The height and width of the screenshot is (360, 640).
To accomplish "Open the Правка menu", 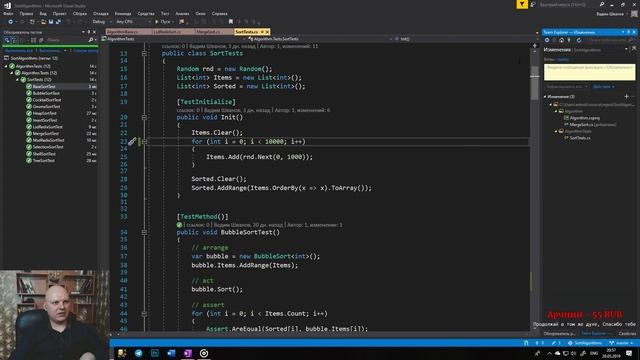I will pos(26,13).
